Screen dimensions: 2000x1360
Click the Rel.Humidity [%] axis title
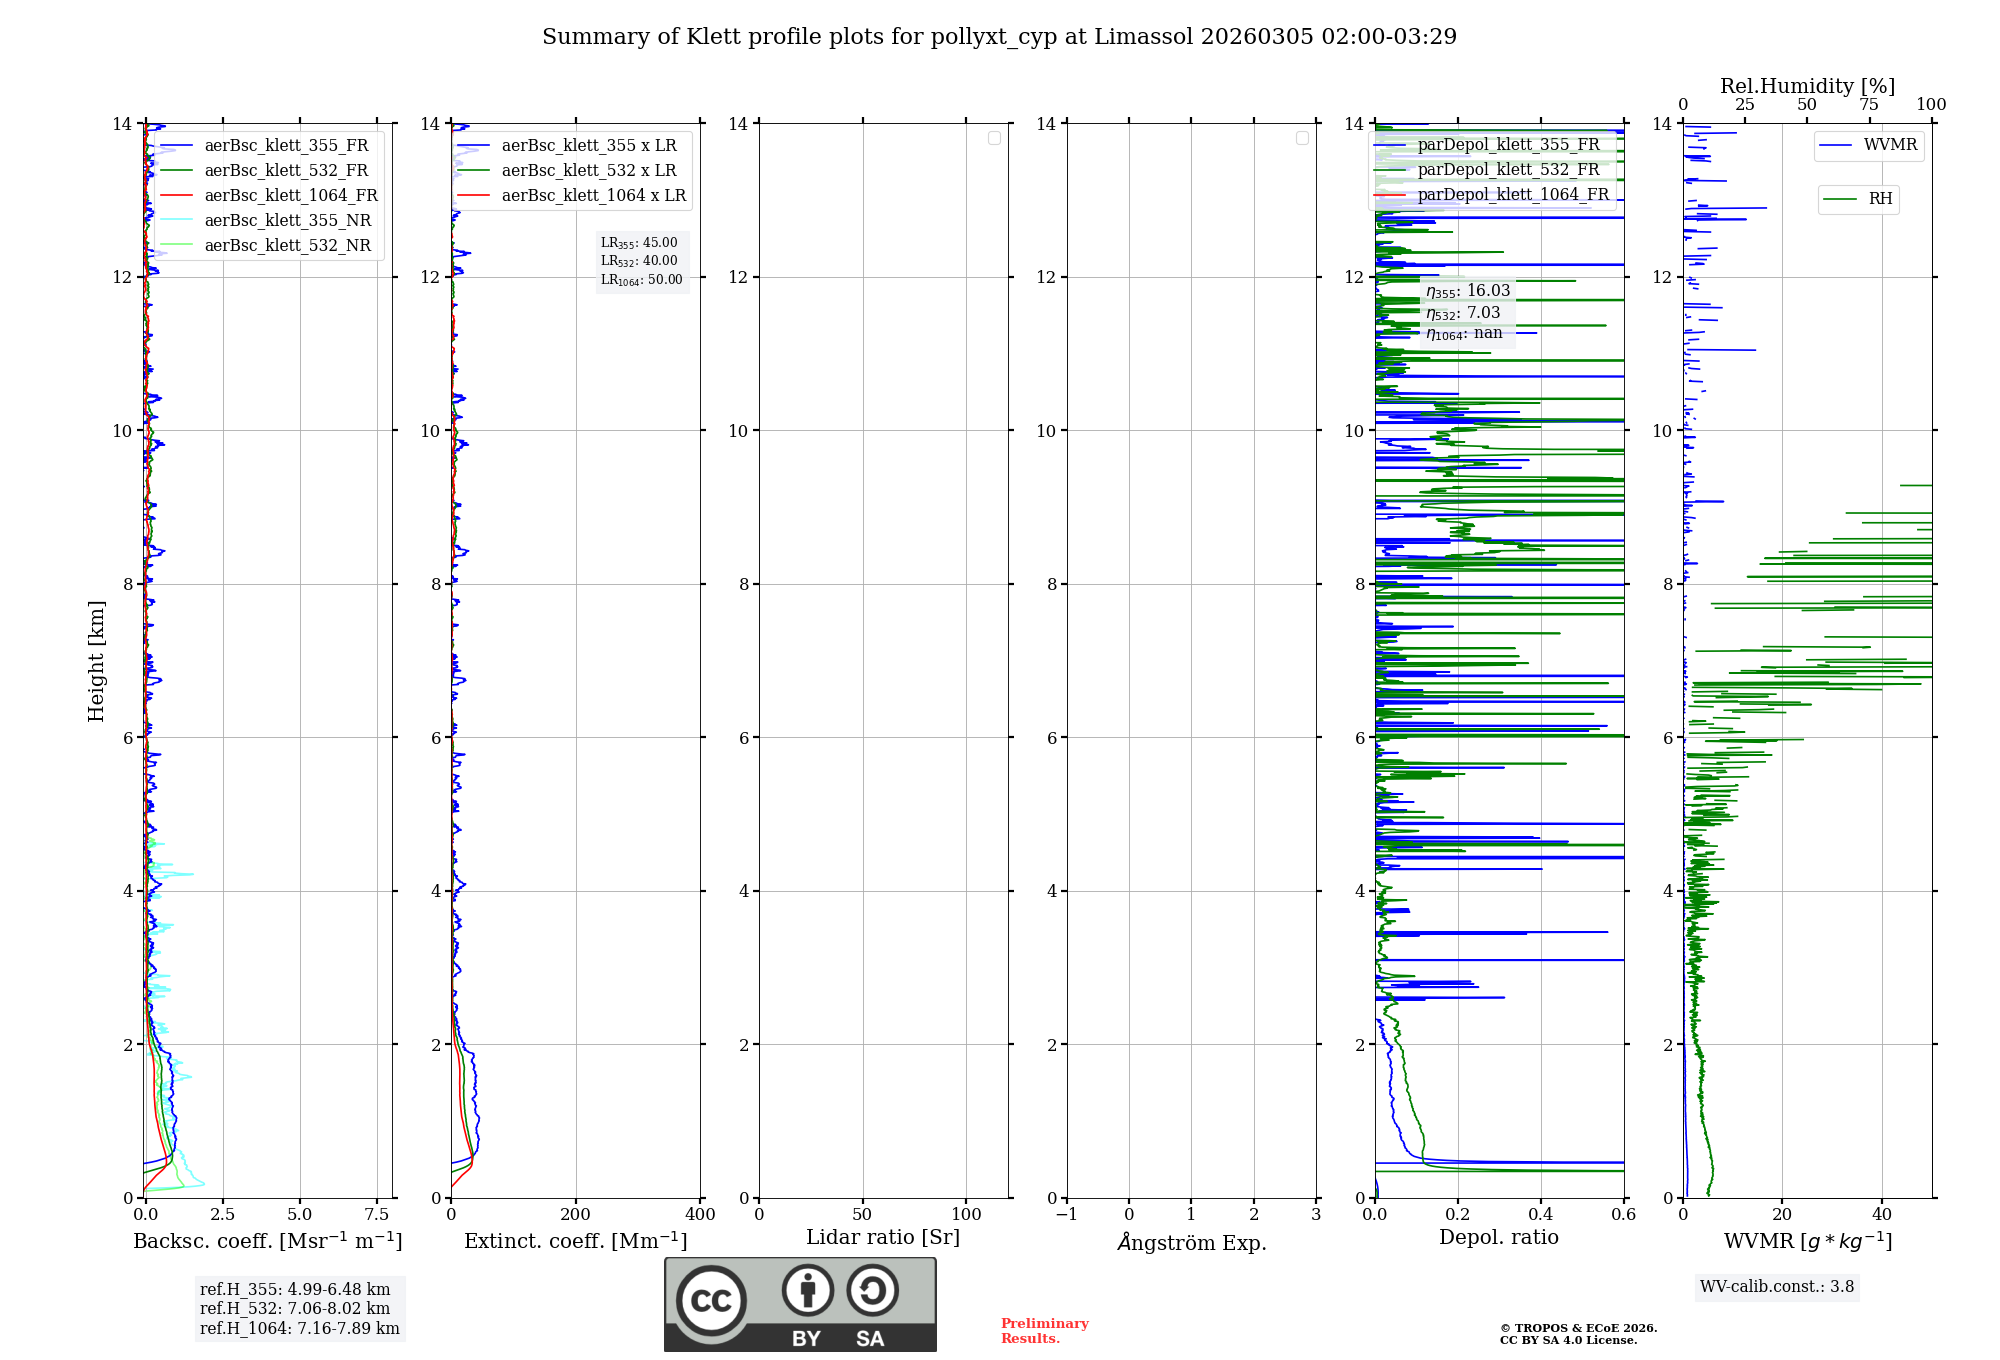[1807, 86]
